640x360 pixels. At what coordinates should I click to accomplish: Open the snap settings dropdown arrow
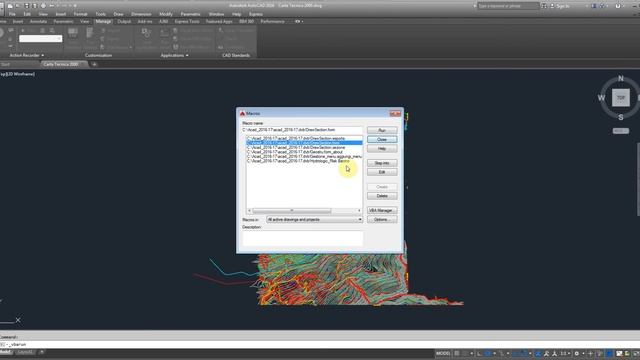click(471, 353)
